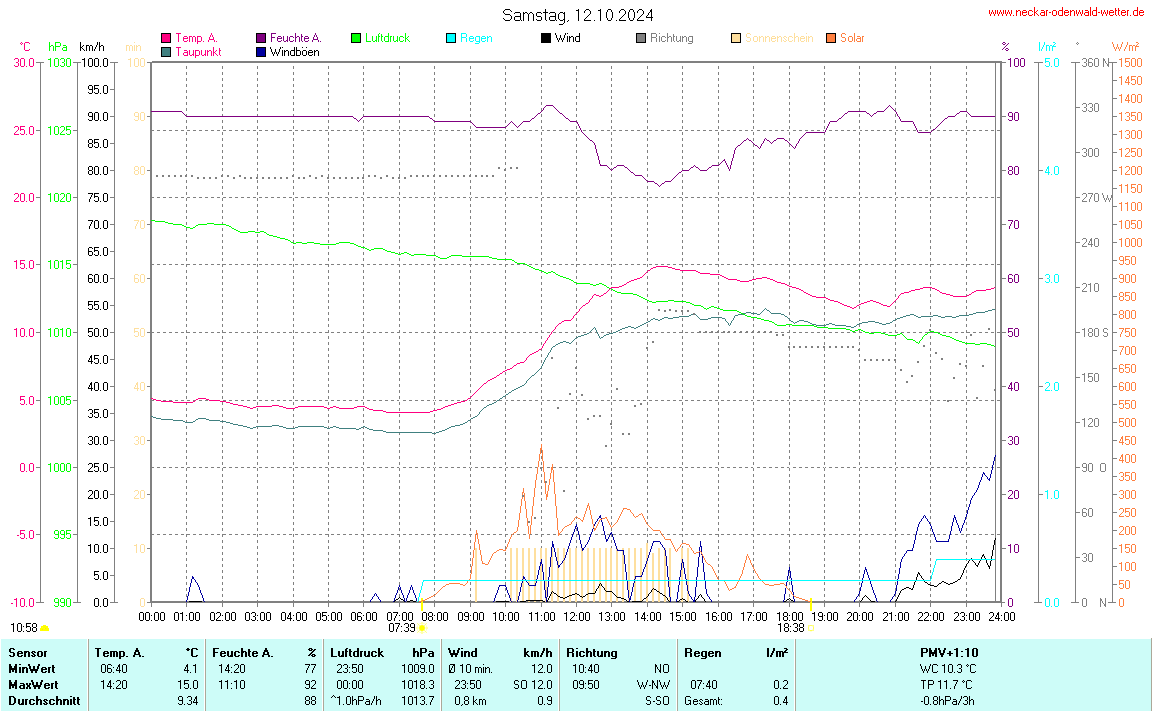Click the yellow sun icon beside 10:58
This screenshot has width=1152, height=711.
pos(45,628)
